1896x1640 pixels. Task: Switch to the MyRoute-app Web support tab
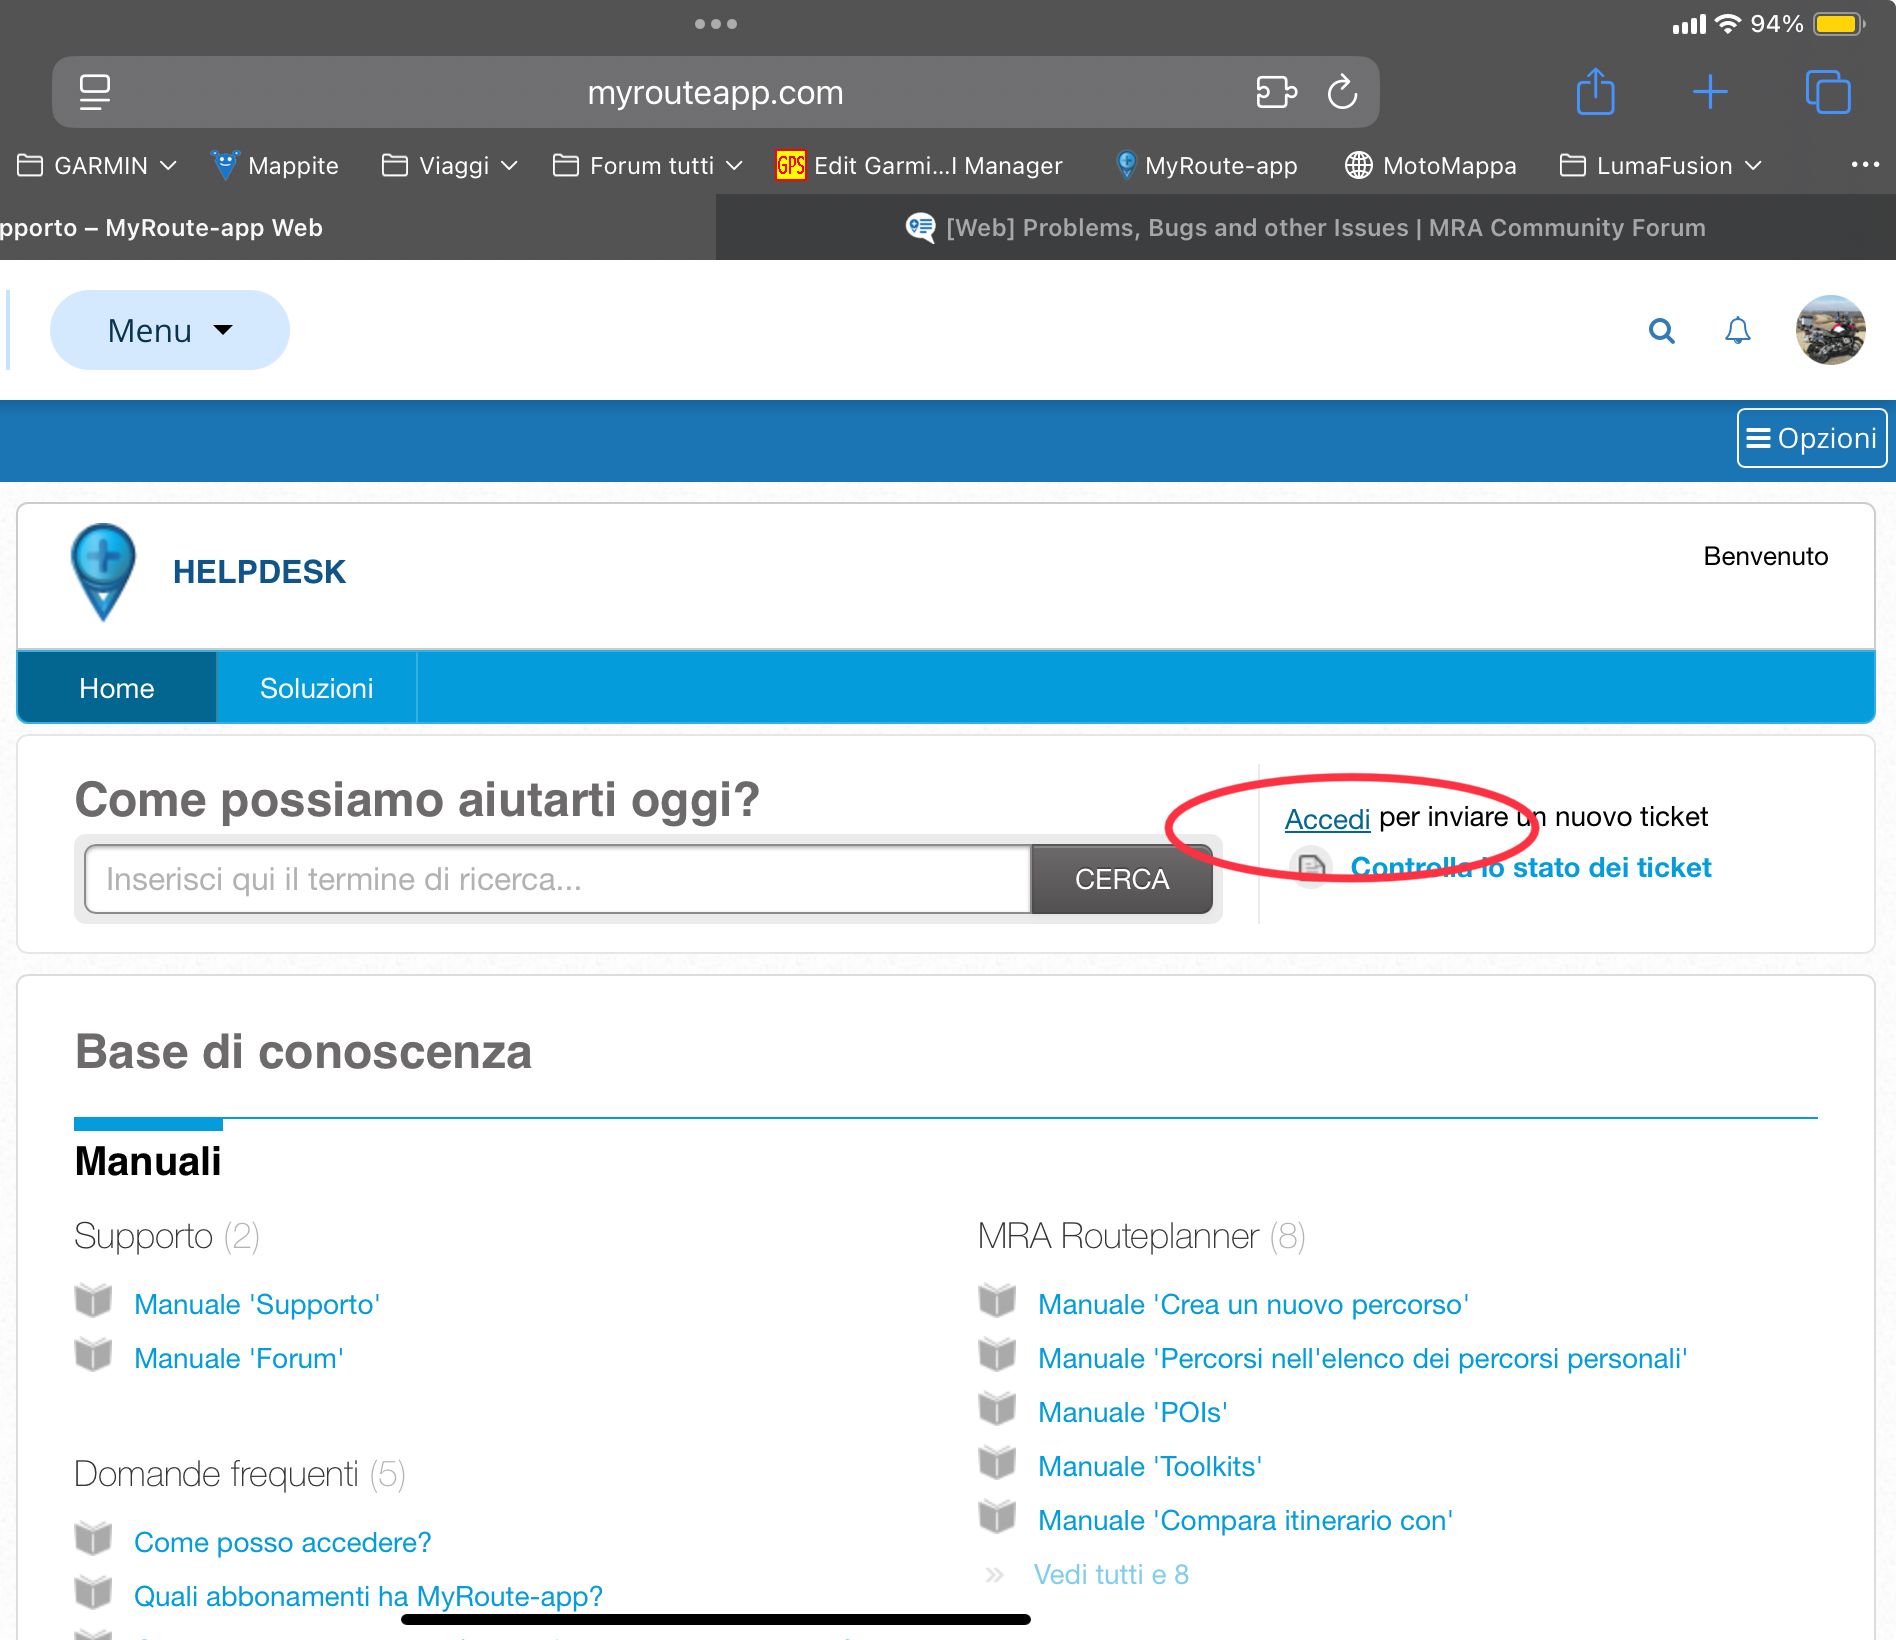click(x=358, y=227)
